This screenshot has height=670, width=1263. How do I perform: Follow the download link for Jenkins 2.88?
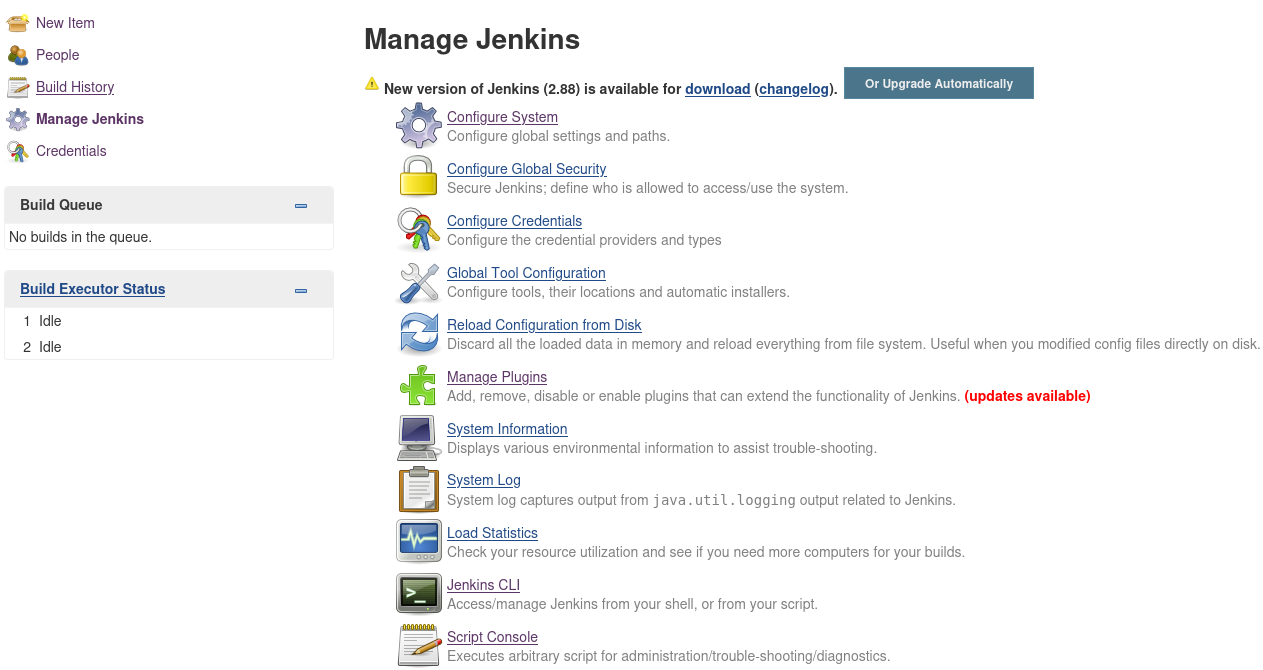[x=717, y=89]
